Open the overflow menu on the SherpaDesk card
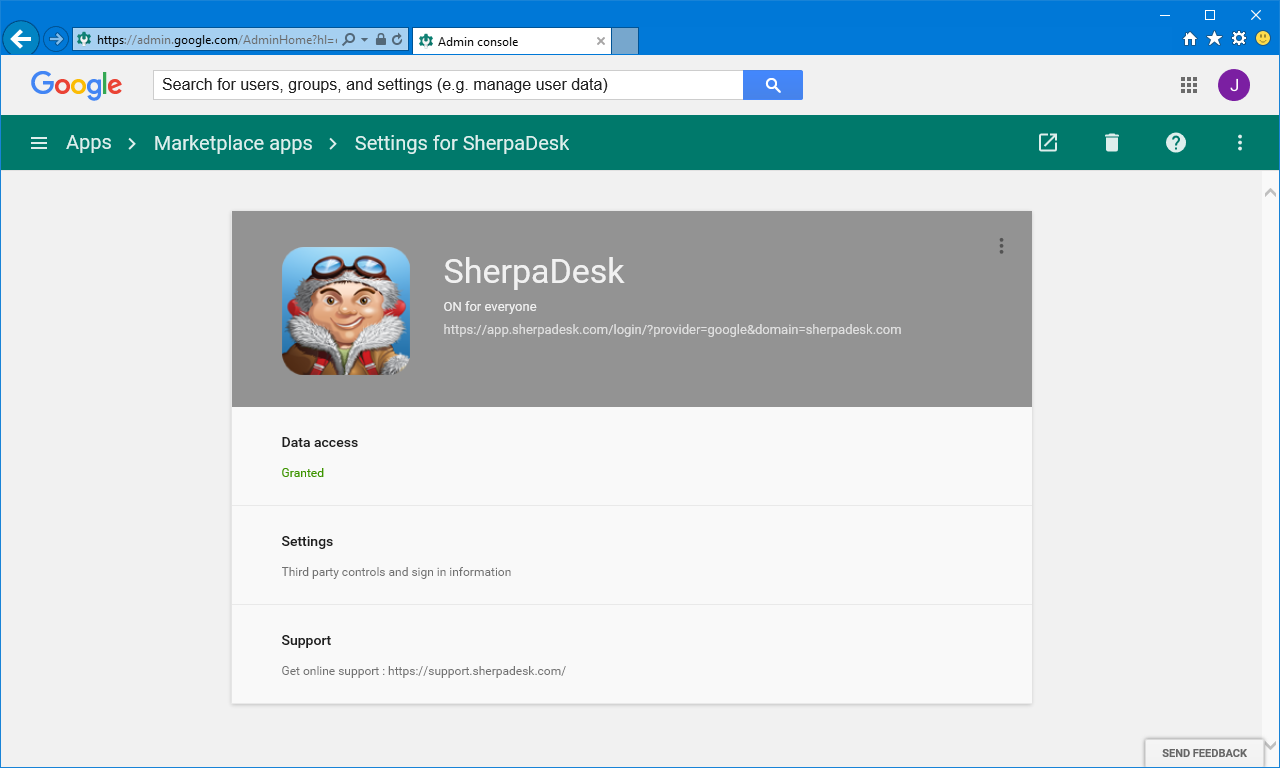 click(x=1001, y=245)
